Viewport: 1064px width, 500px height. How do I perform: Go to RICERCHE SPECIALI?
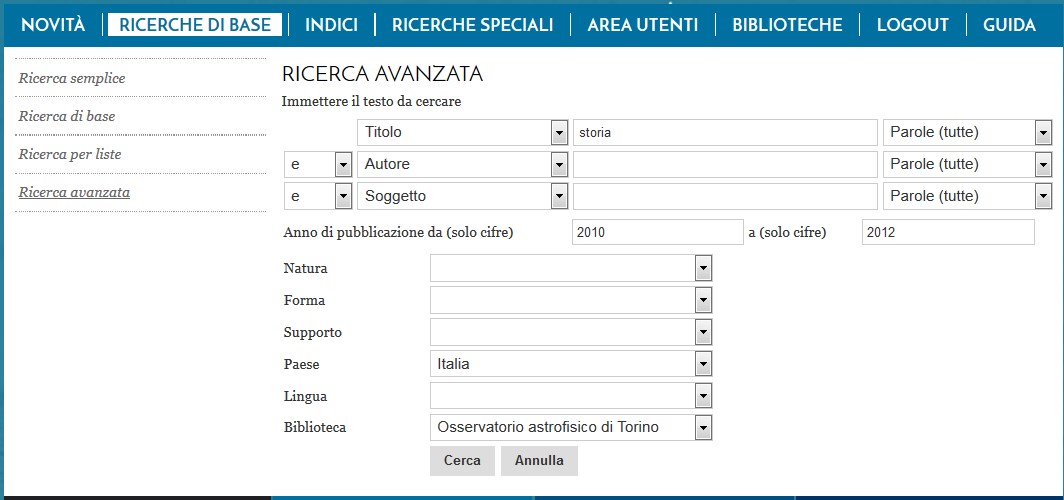pos(472,25)
